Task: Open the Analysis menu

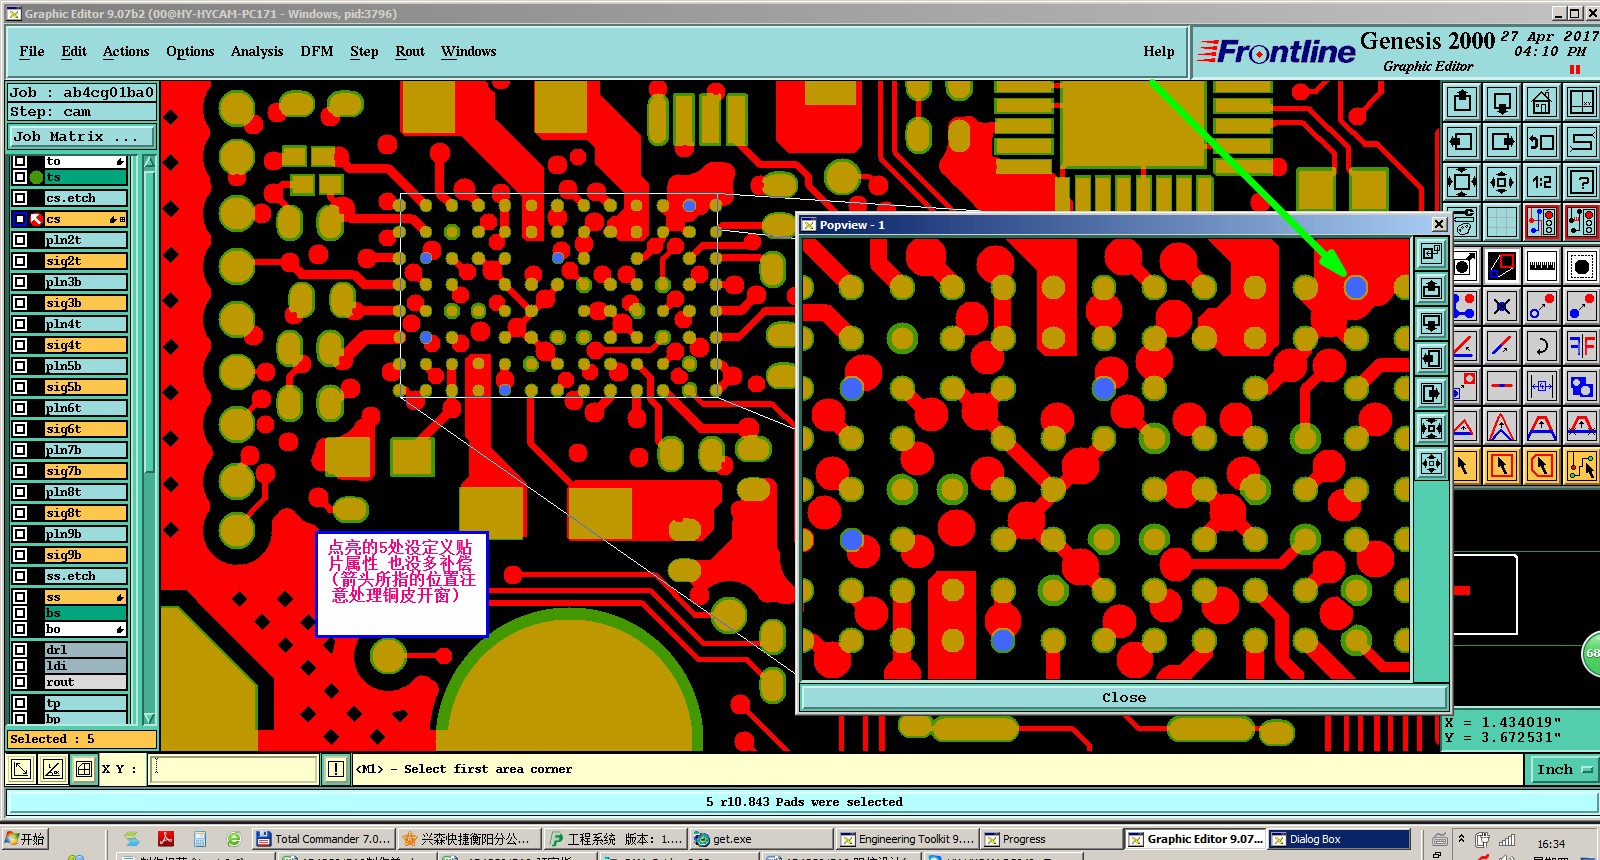Action: click(x=257, y=51)
